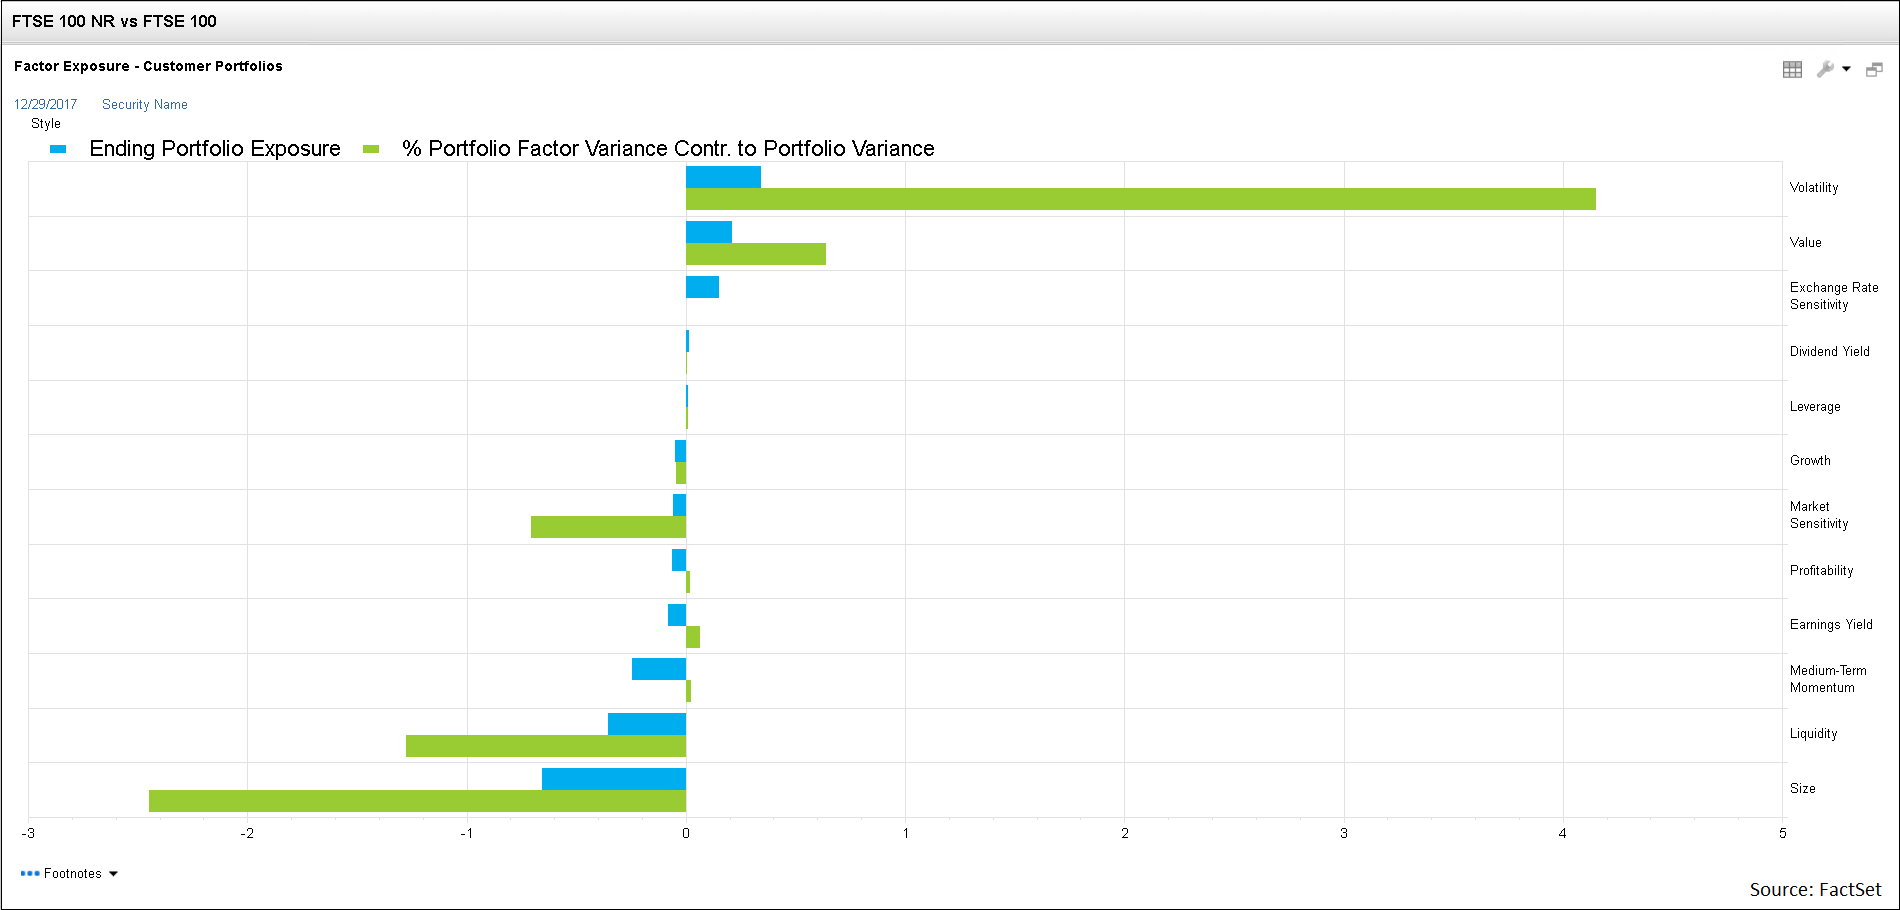
Task: Click the Footnotes dots icon
Action: pyautogui.click(x=30, y=873)
